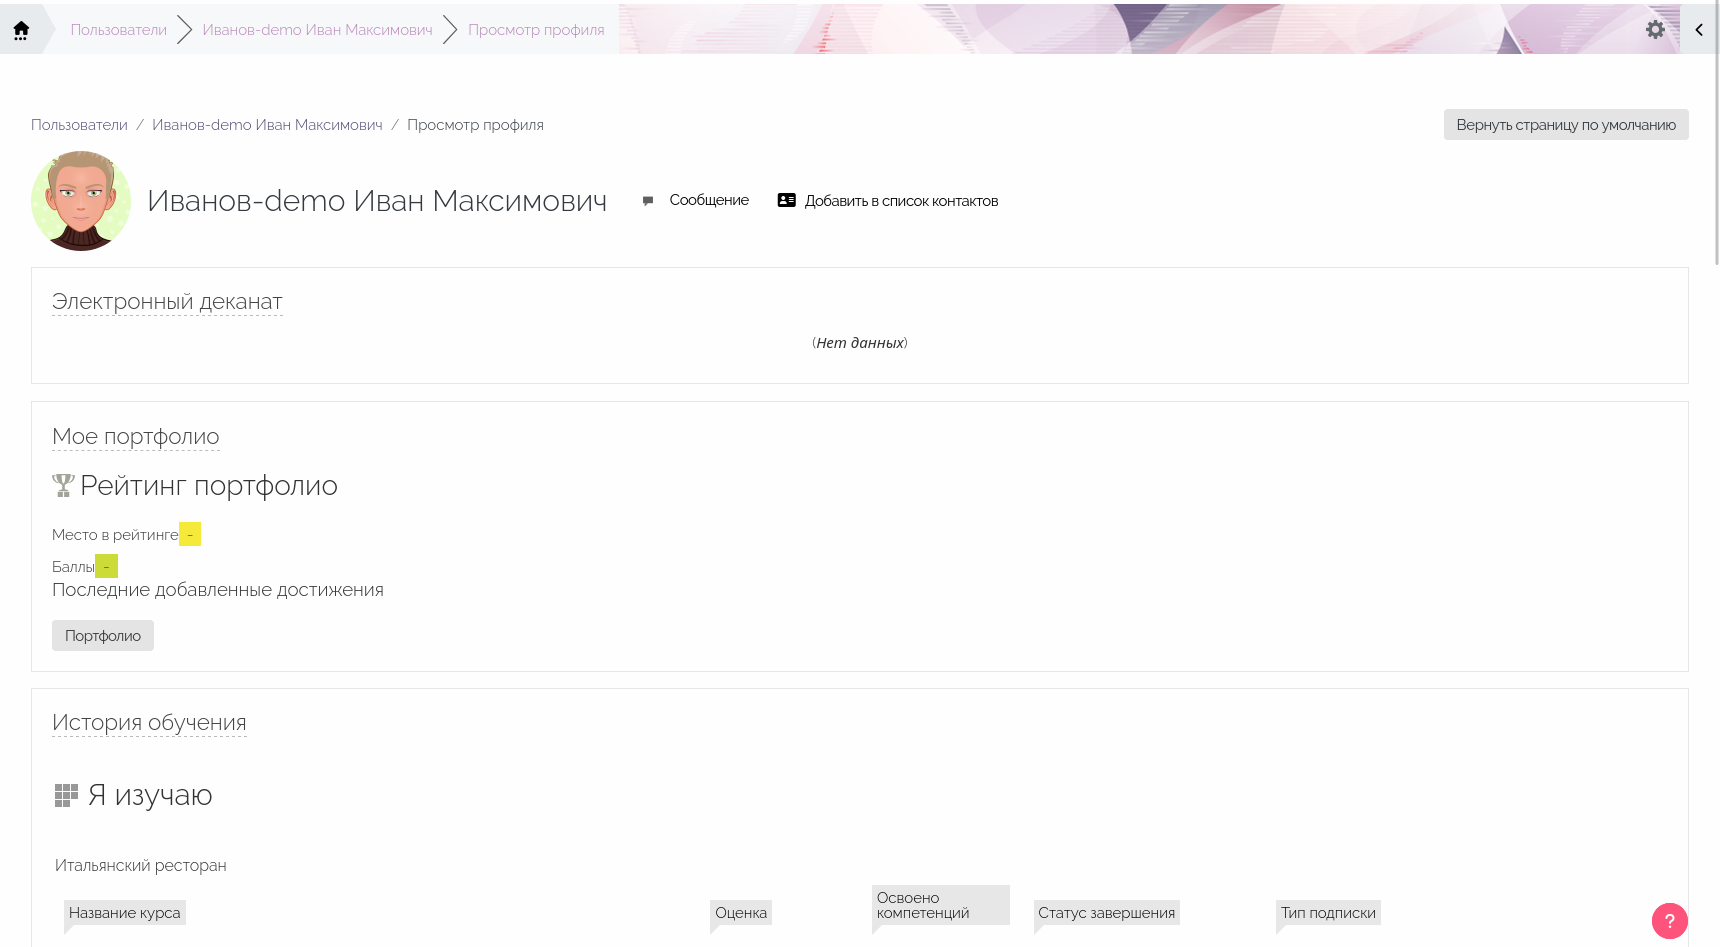Open the settings gear menu
This screenshot has height=947, width=1720.
click(1655, 30)
